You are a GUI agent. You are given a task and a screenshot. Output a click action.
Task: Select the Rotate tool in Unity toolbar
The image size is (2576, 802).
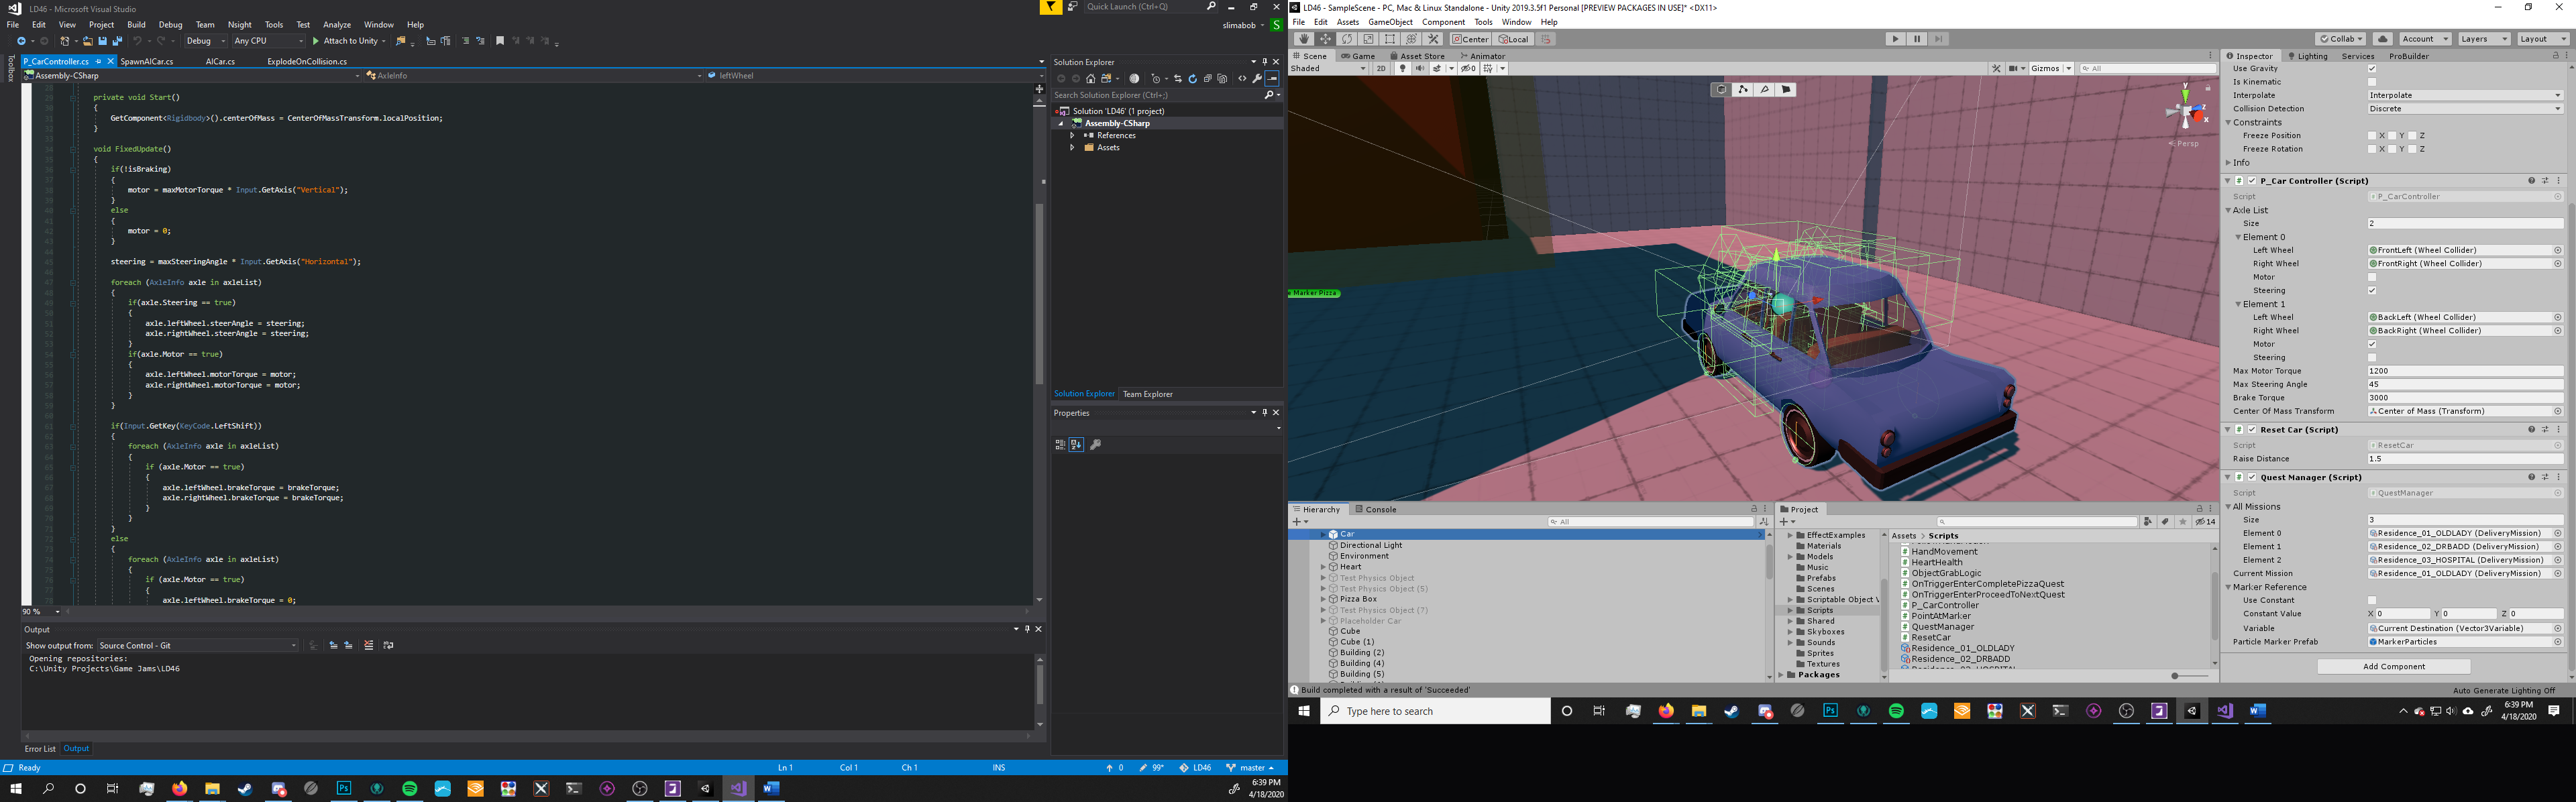[x=1347, y=39]
